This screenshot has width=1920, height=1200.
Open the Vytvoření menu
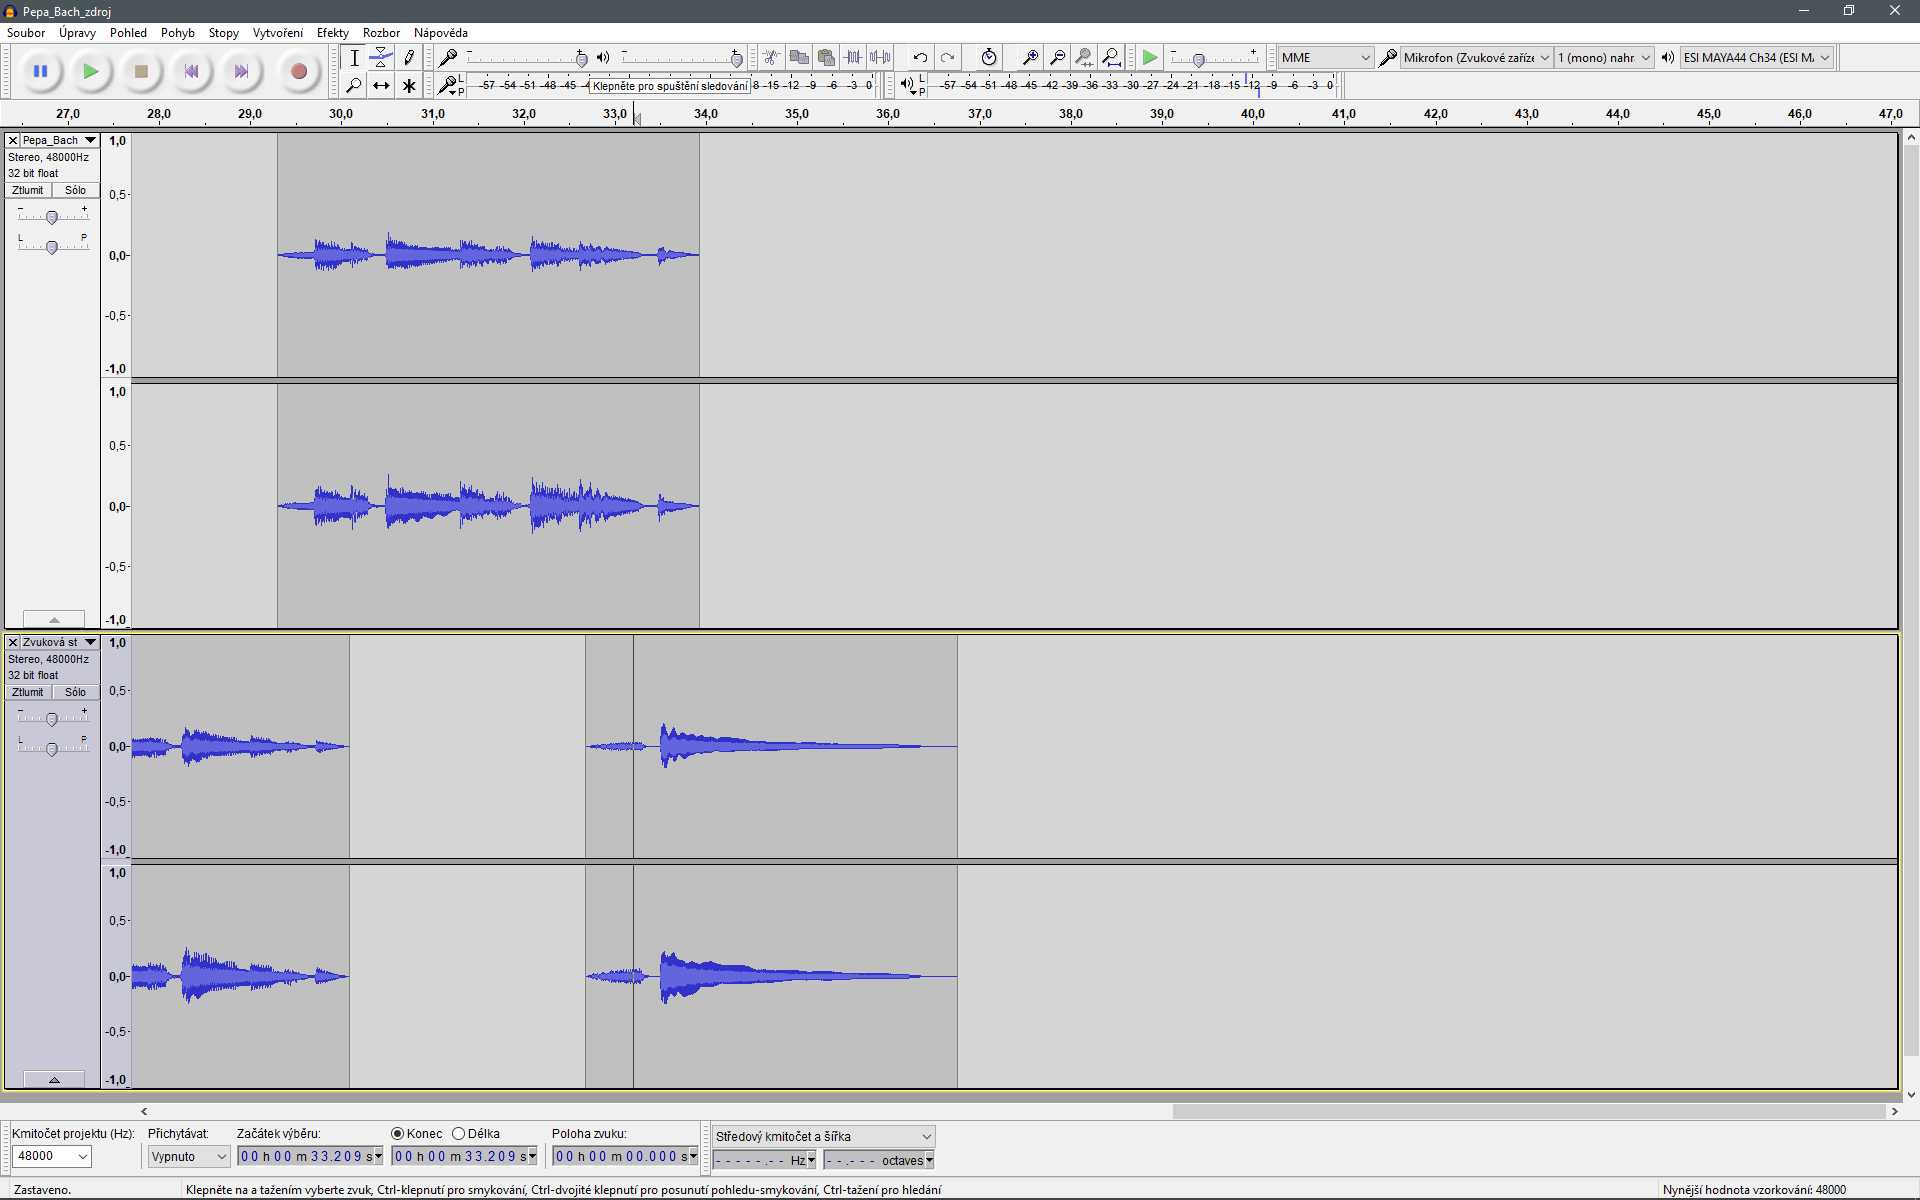point(278,33)
